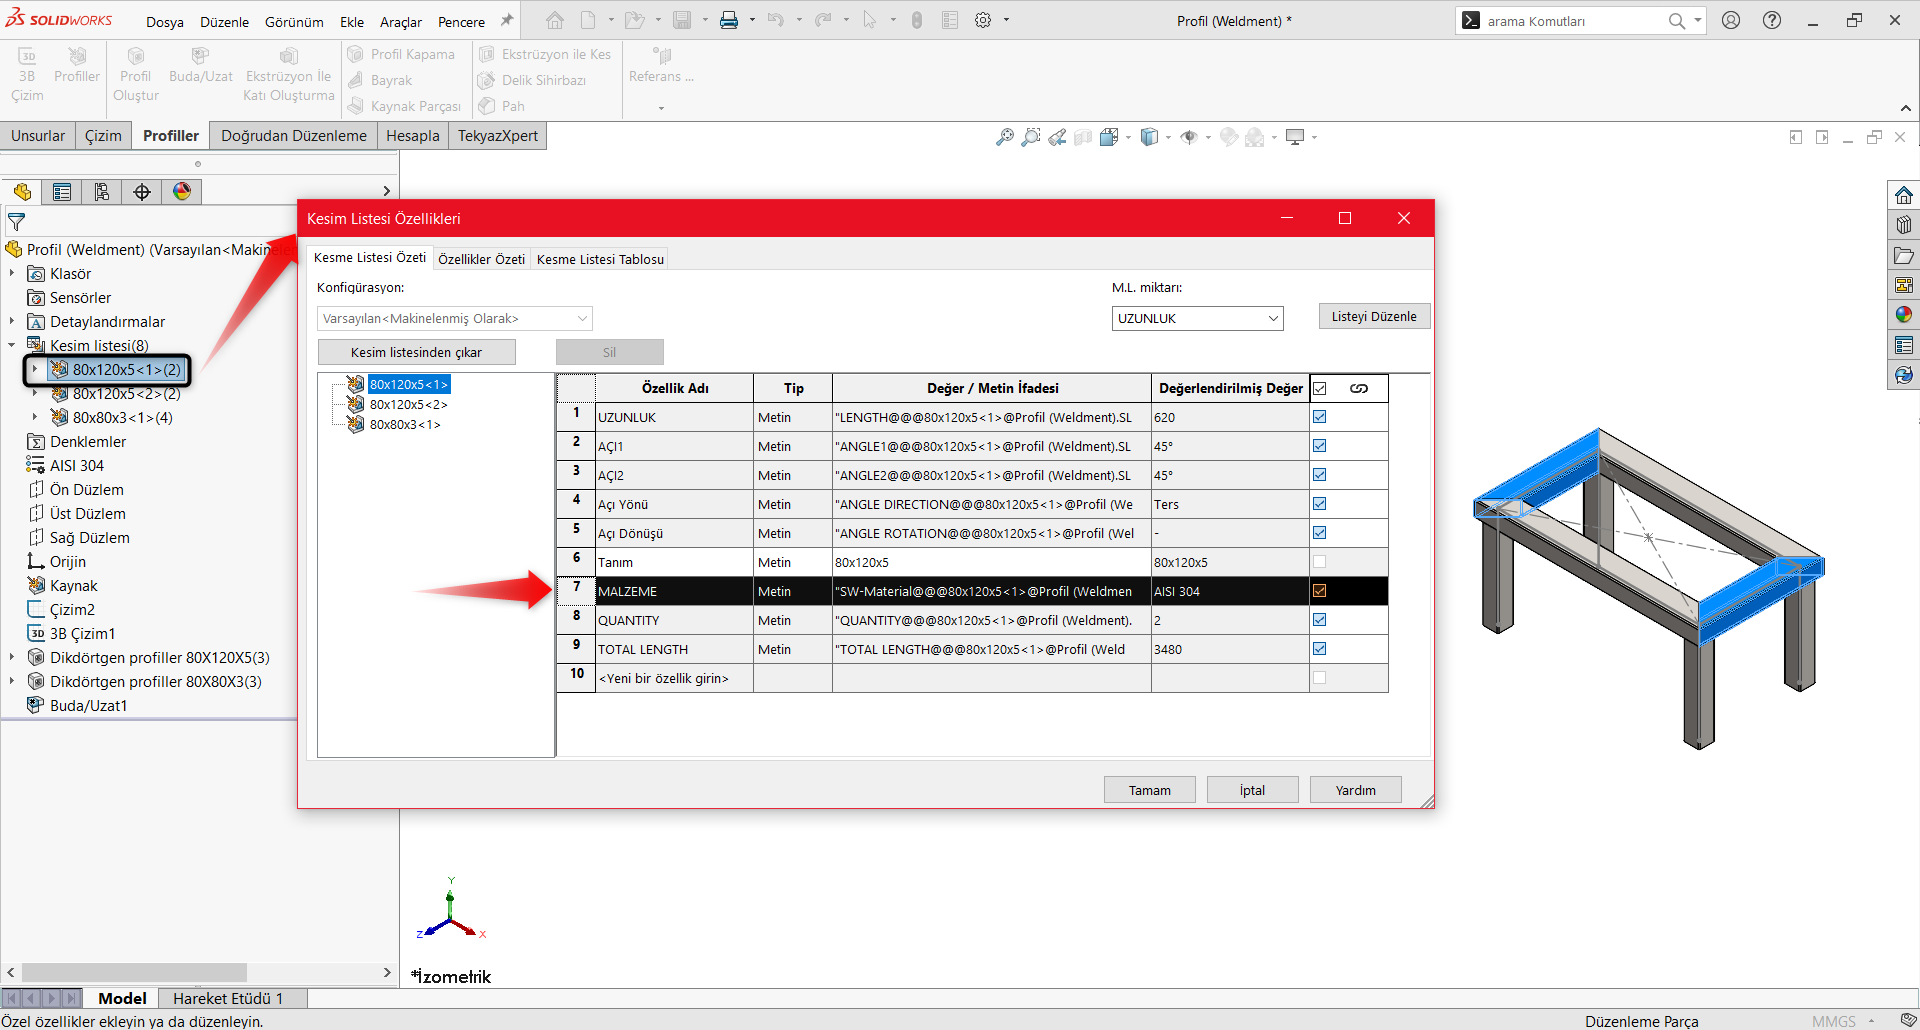Uncheck the UZUNLUK row checkbox
Image resolution: width=1920 pixels, height=1030 pixels.
coord(1320,417)
